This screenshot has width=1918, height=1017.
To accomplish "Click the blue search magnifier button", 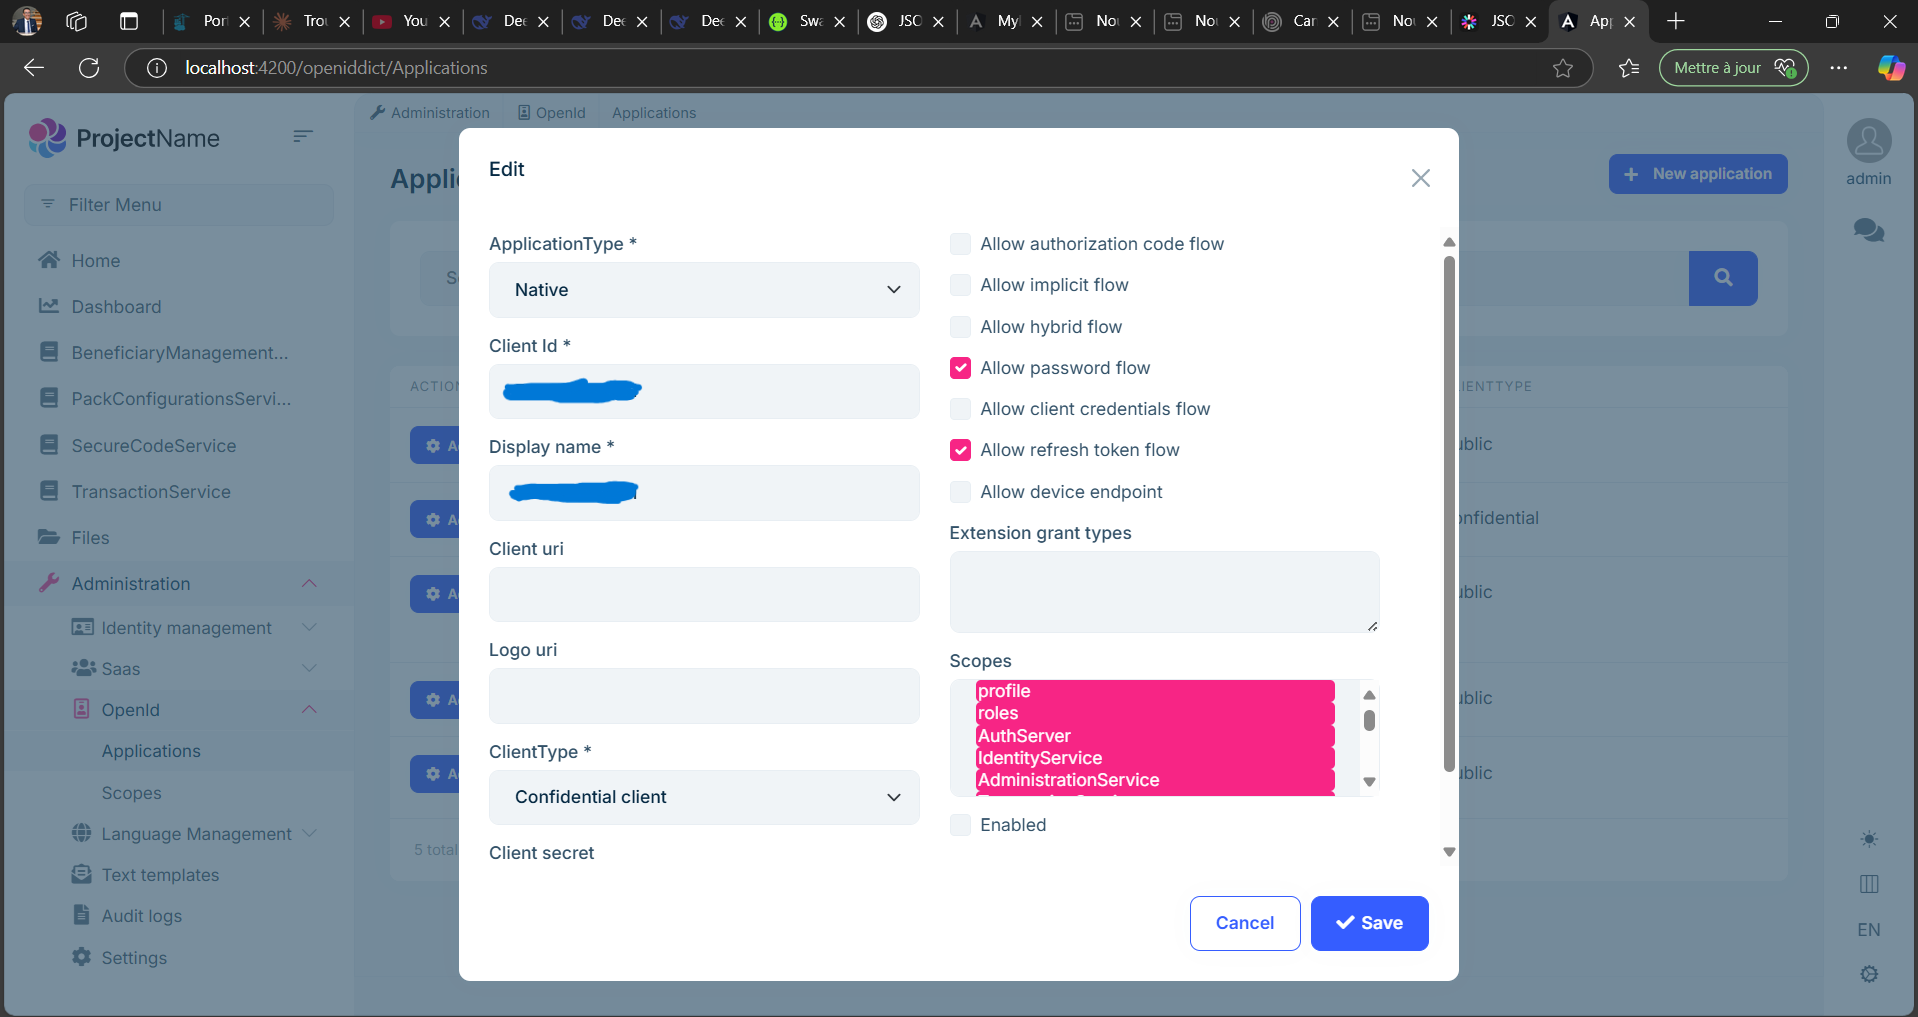I will [1722, 278].
